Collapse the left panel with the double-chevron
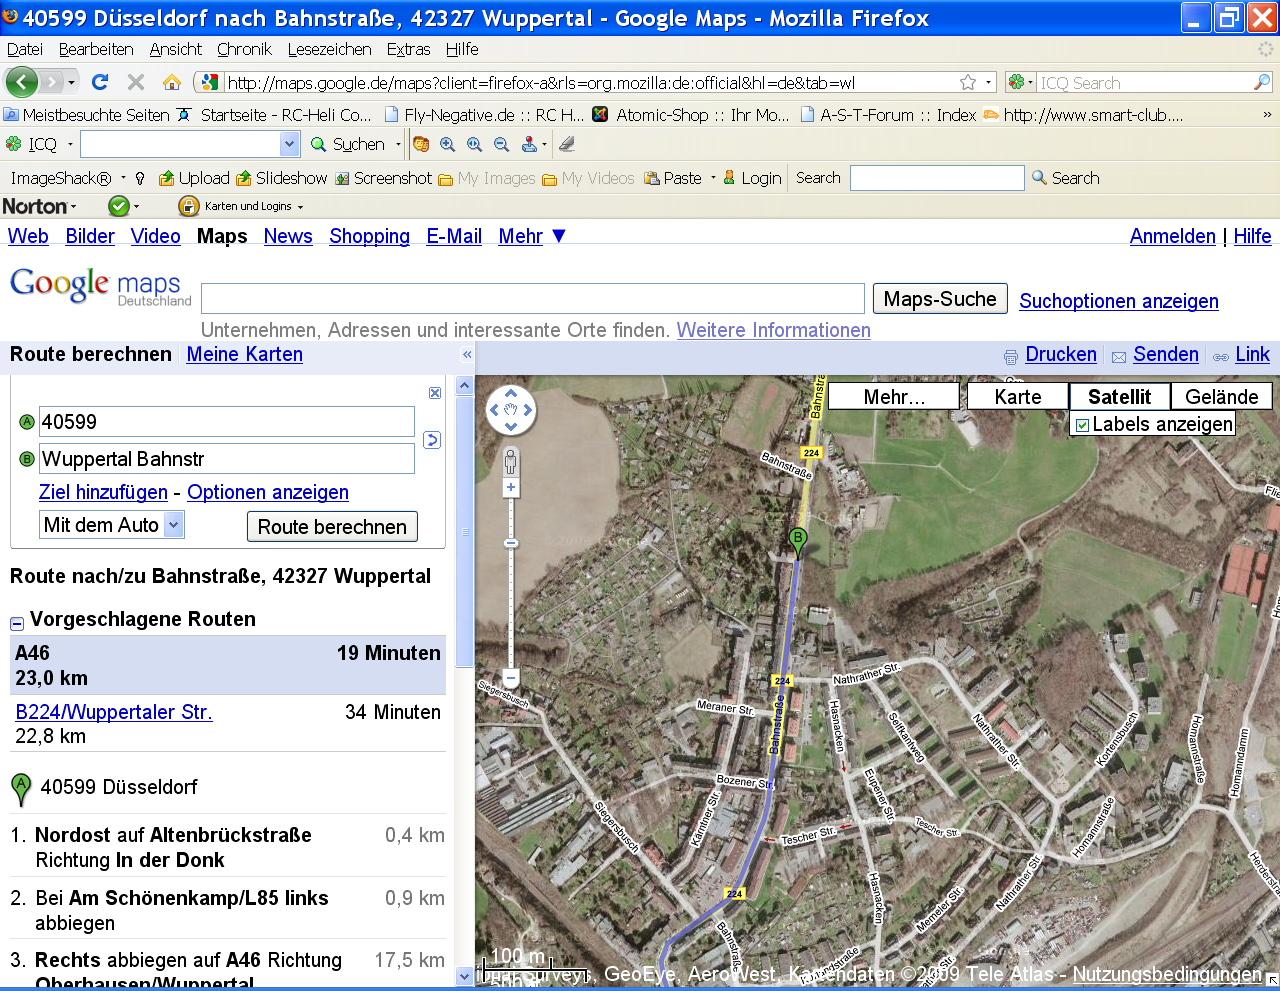The image size is (1280, 991). 466,355
